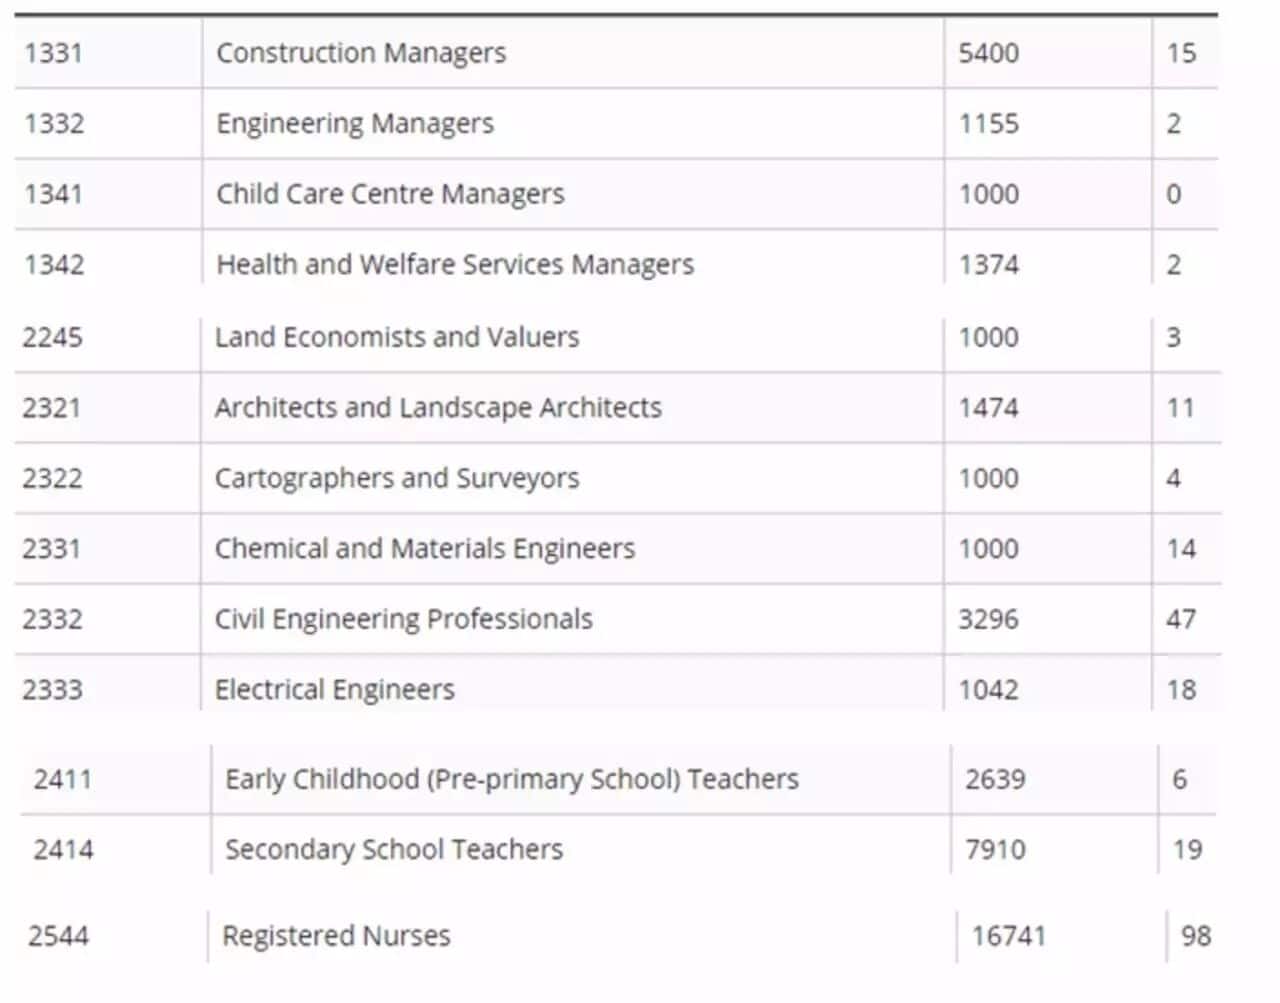Click Early Childhood Teachers occupation
This screenshot has width=1280, height=1003.
pyautogui.click(x=512, y=779)
